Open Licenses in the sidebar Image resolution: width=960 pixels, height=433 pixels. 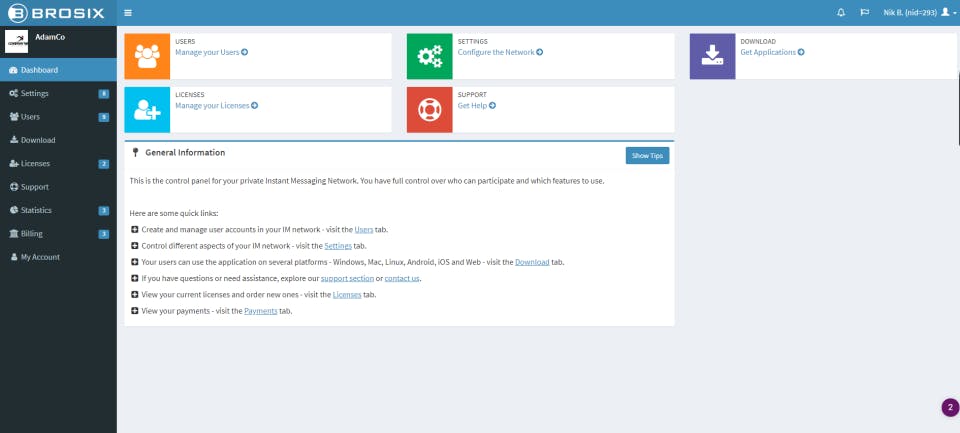pyautogui.click(x=58, y=164)
